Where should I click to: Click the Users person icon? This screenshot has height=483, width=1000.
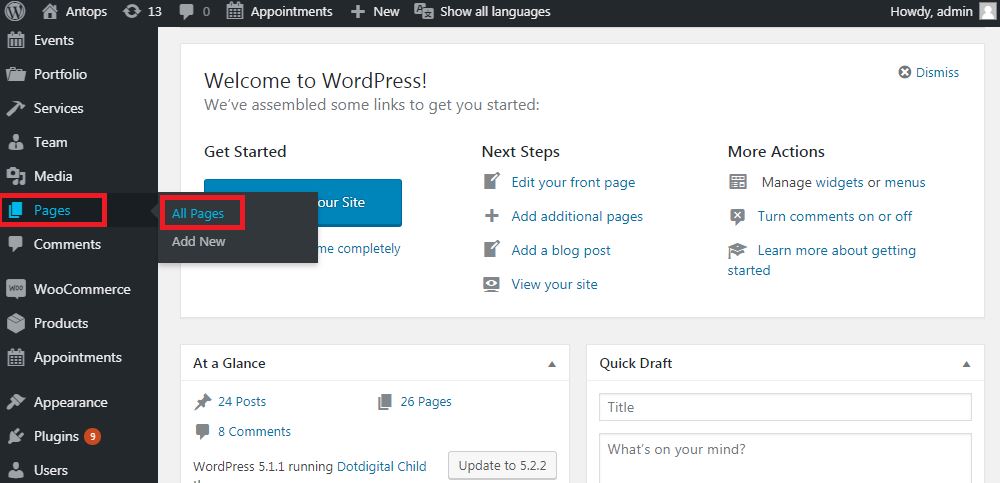[16, 470]
